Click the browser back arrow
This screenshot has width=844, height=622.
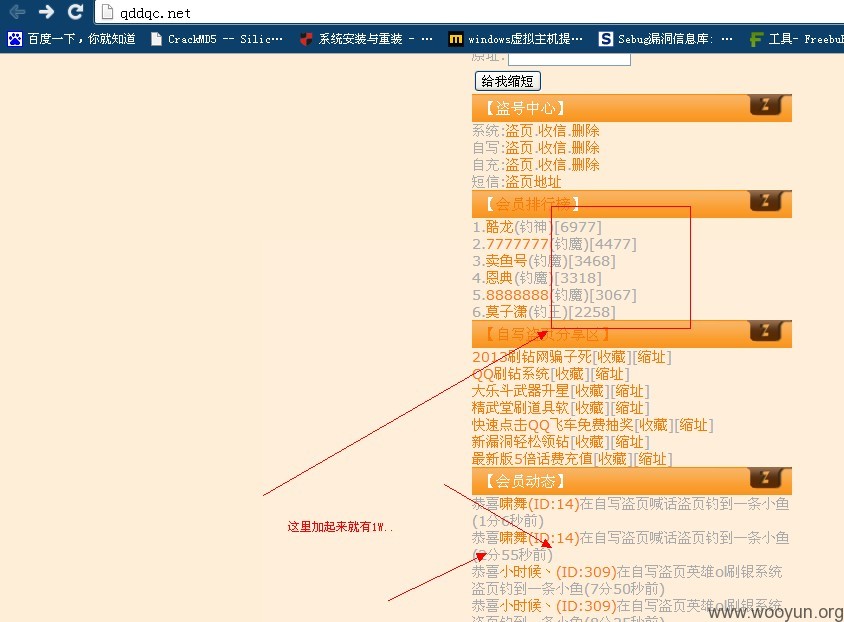tap(17, 11)
